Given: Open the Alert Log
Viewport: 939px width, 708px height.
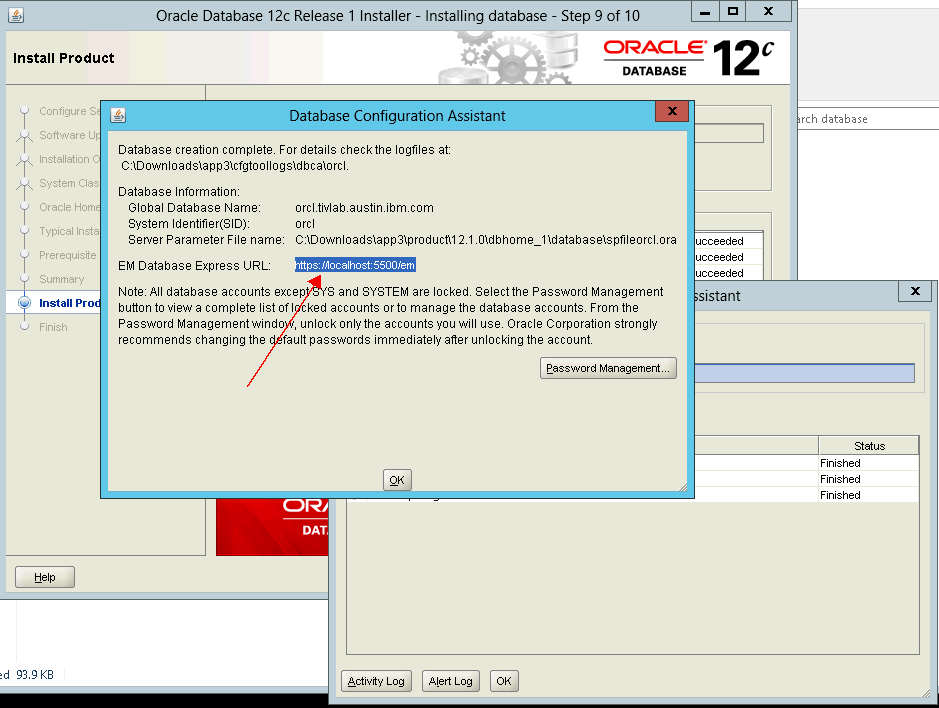Looking at the screenshot, I should pyautogui.click(x=450, y=681).
